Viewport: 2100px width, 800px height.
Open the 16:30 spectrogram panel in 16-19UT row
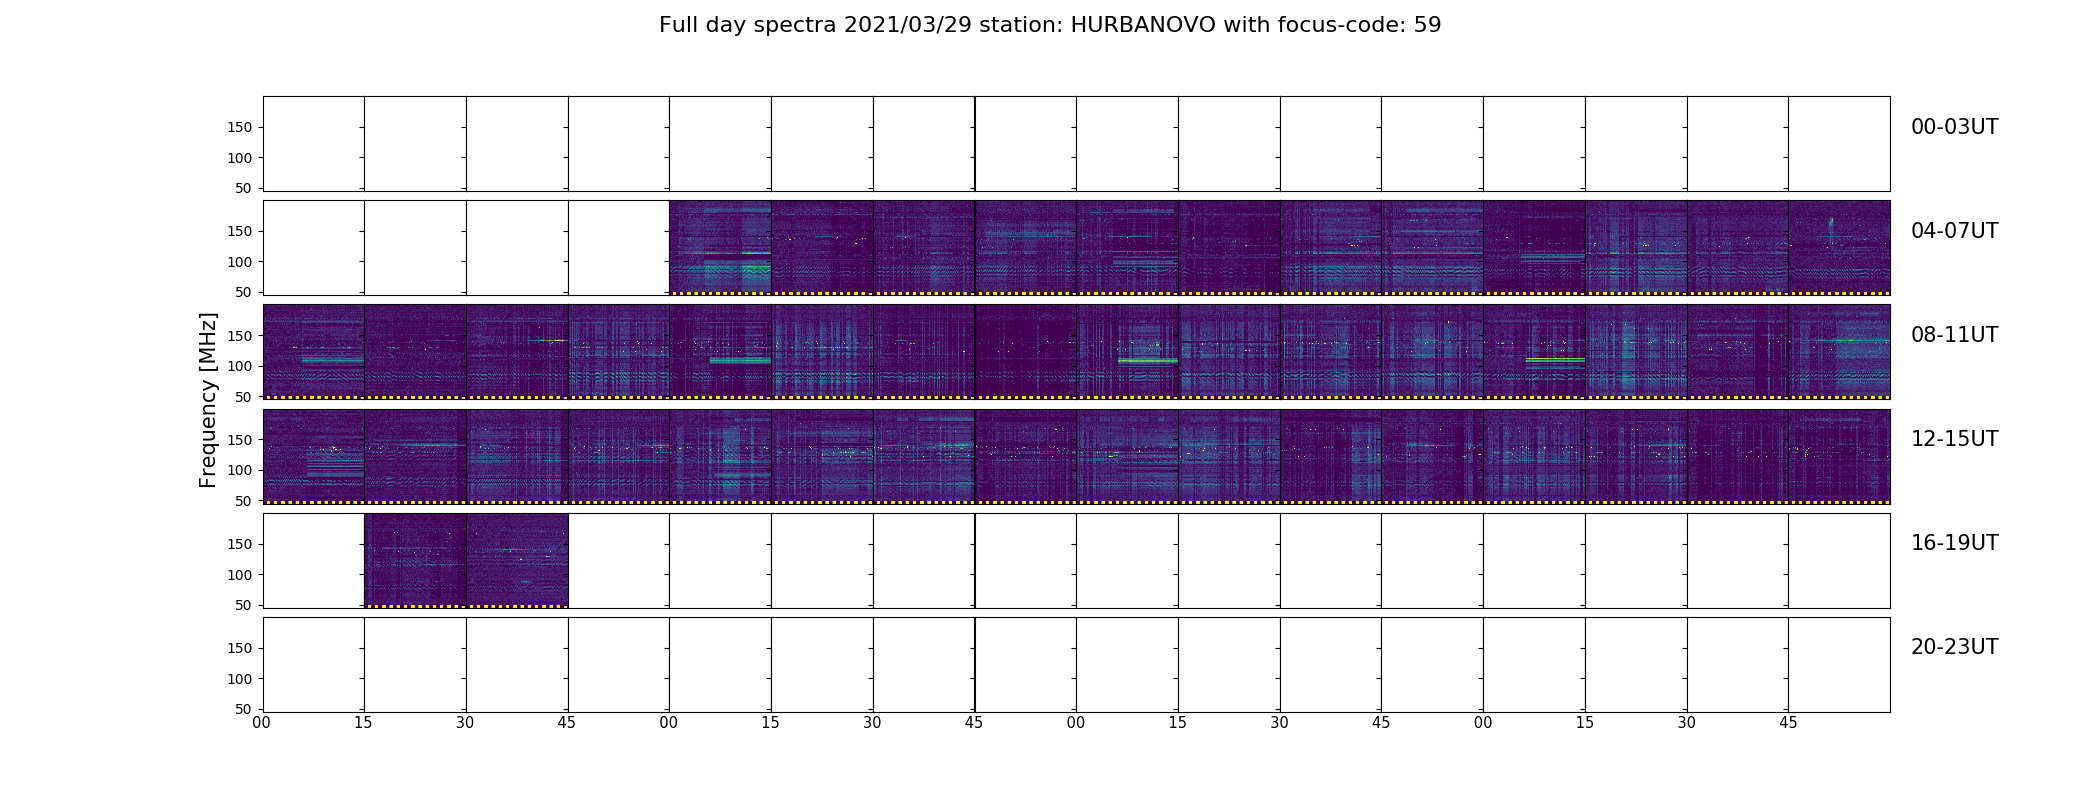pos(517,561)
